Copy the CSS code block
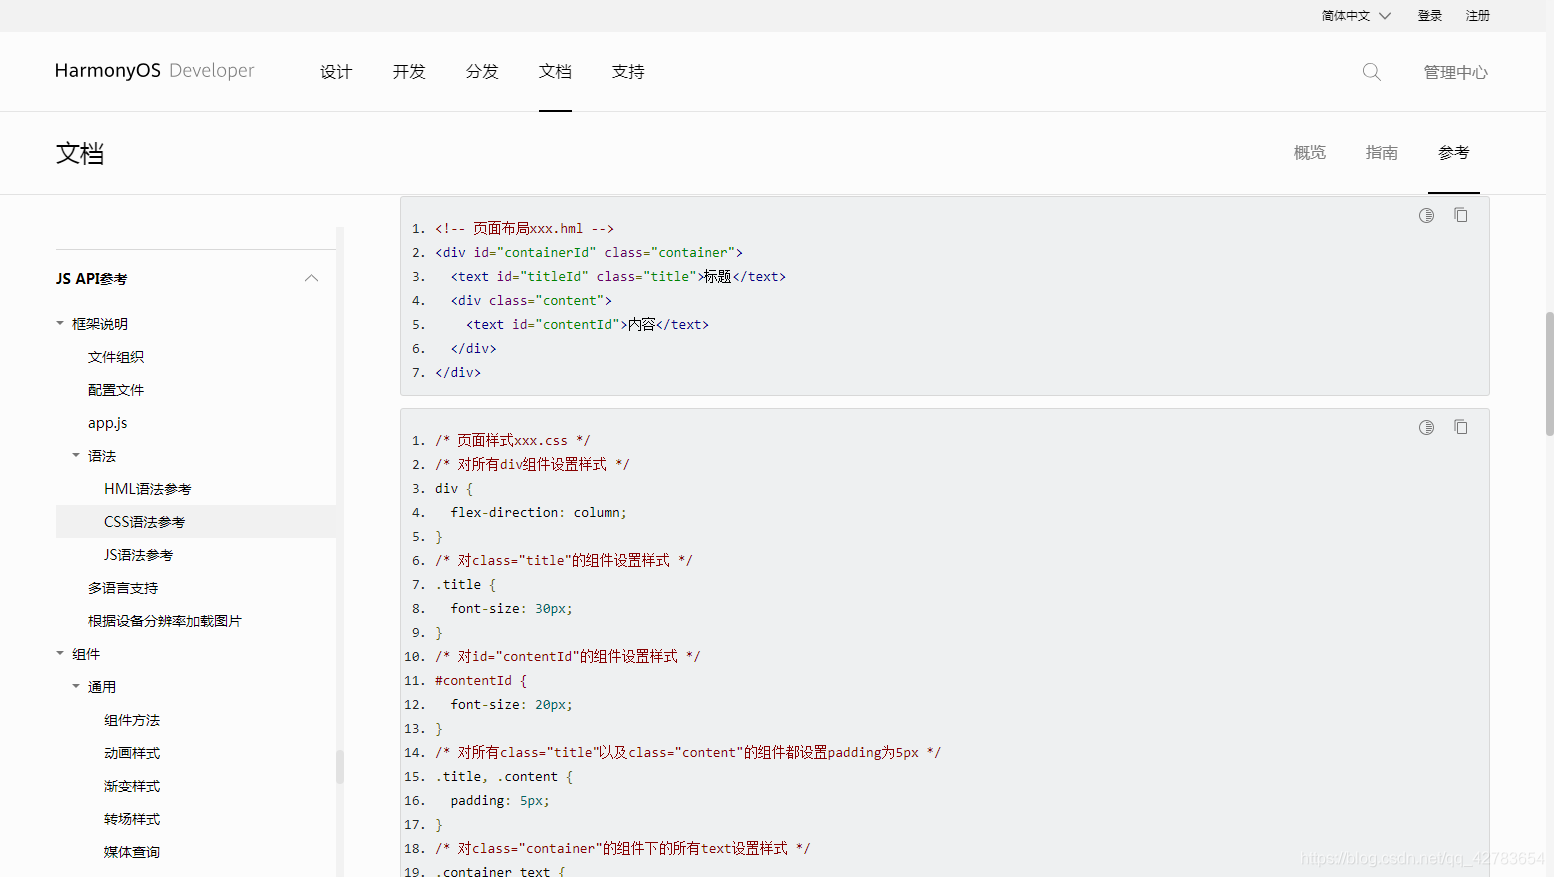This screenshot has width=1554, height=877. coord(1461,427)
